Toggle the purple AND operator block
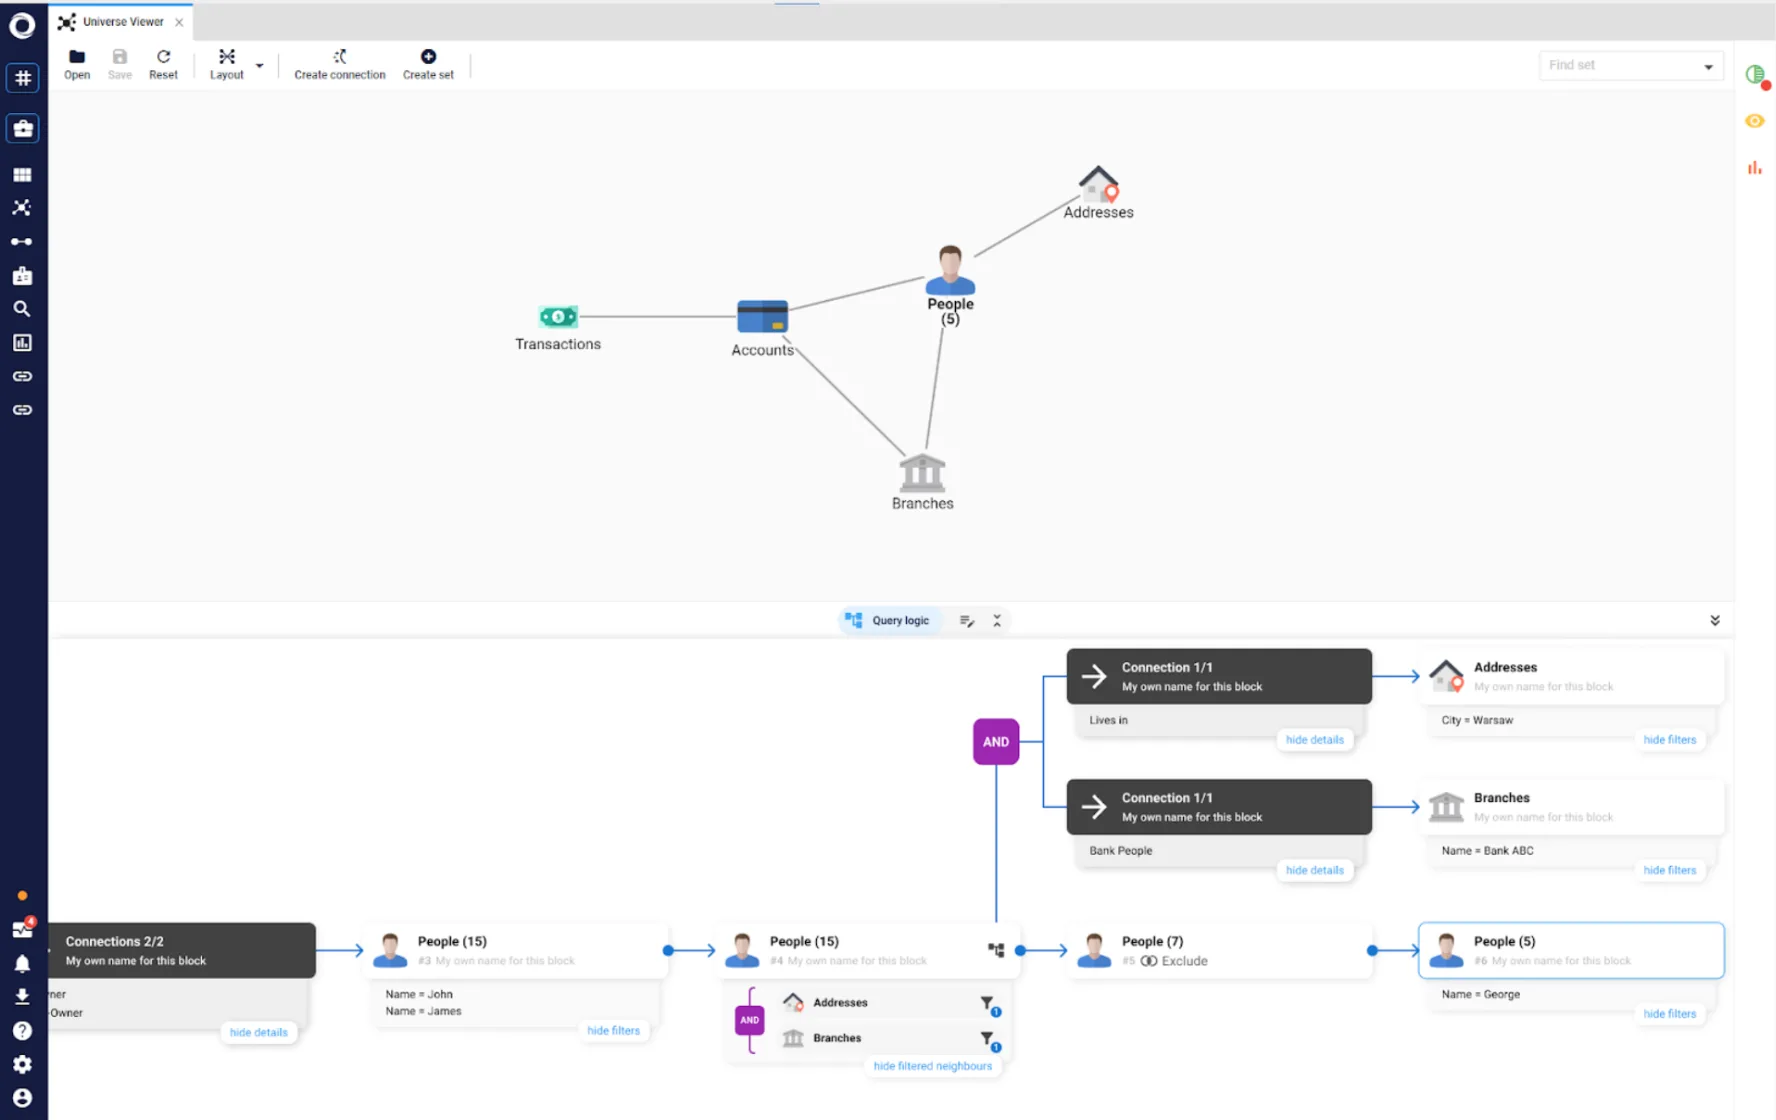 point(995,742)
